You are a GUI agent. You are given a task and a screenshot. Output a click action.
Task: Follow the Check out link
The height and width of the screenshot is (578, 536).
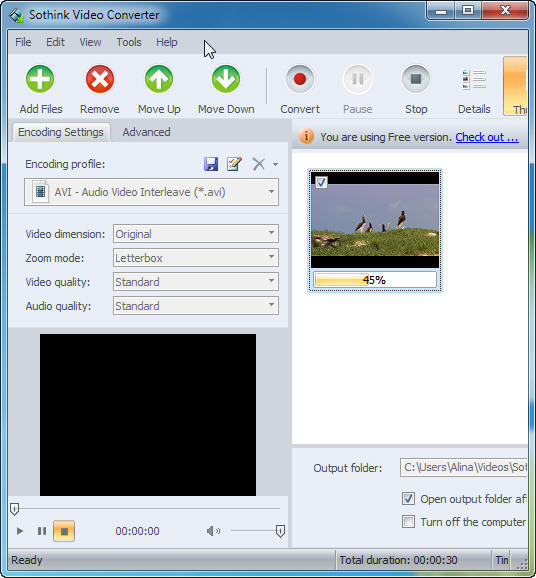pyautogui.click(x=487, y=137)
